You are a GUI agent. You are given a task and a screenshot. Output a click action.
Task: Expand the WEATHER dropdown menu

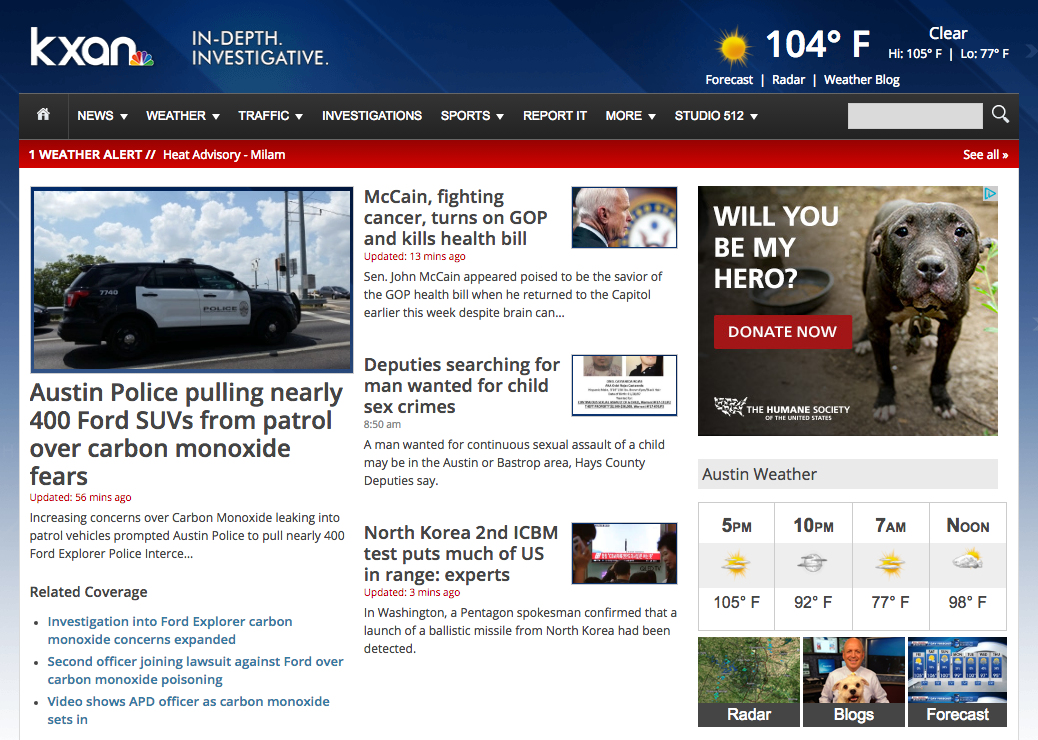tap(183, 116)
